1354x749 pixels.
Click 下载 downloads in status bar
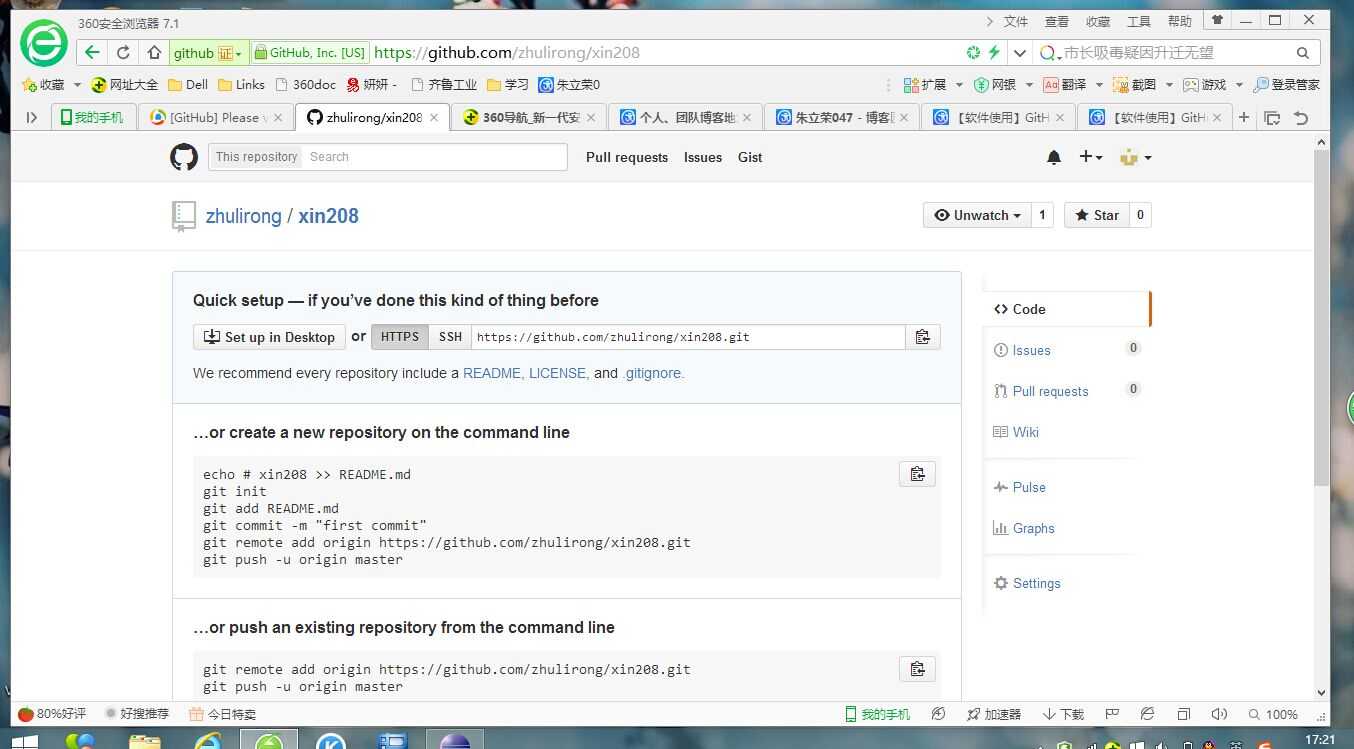[x=1063, y=714]
